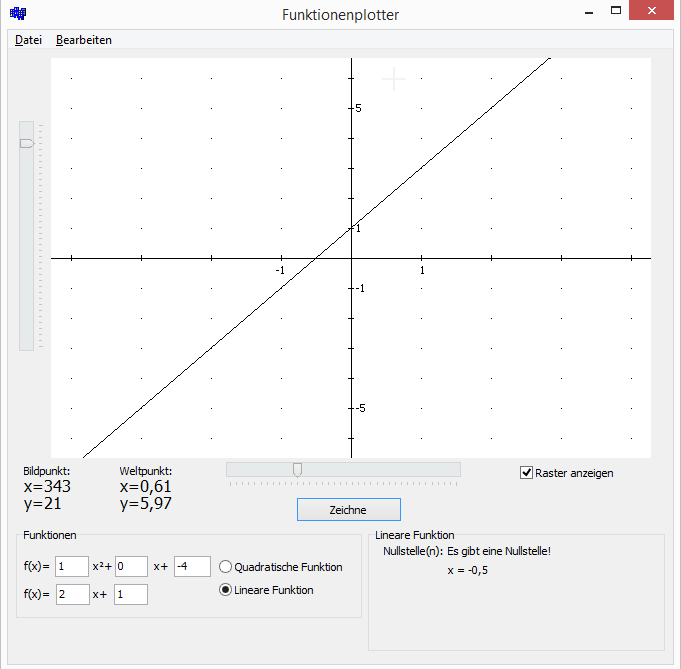Click the Nullstelle result x = -0,5
The image size is (681, 669).
pos(470,570)
